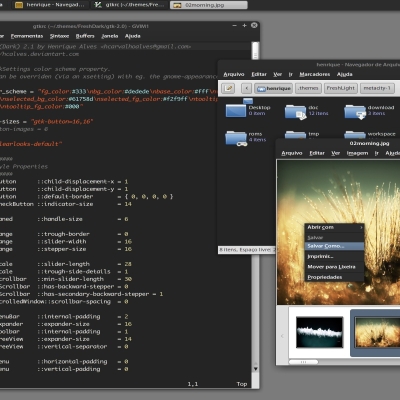This screenshot has height=400, width=400.
Task: Open Ir menu in image viewer window
Action: coord(377,153)
